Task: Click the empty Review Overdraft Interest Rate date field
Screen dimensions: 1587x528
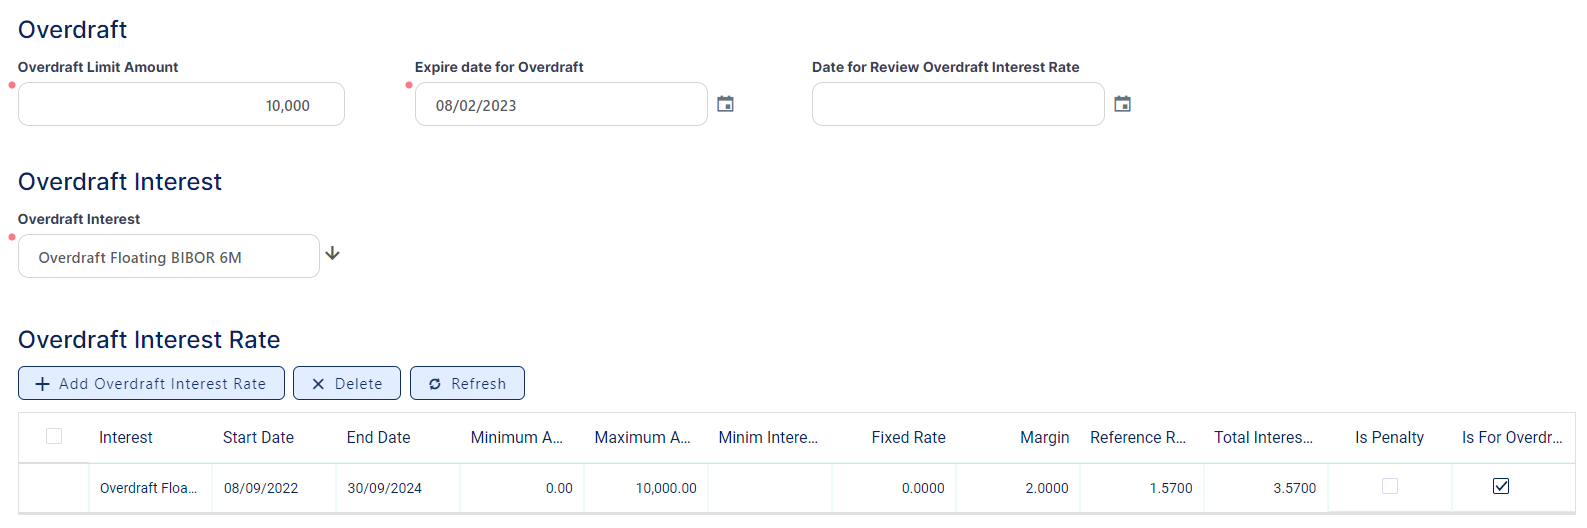Action: click(x=958, y=105)
